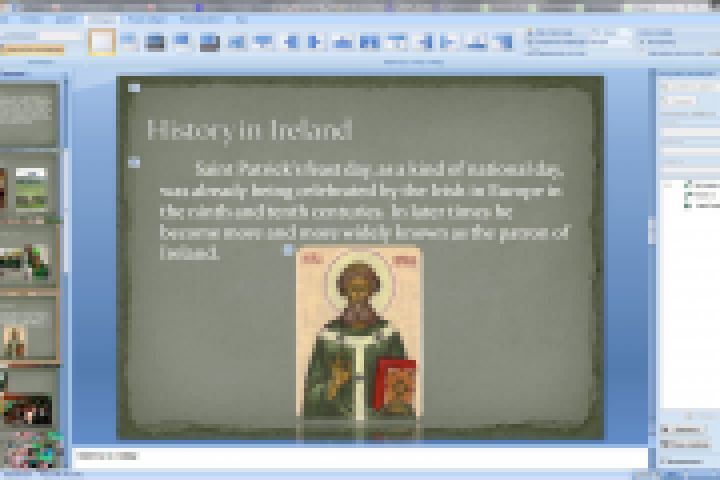
Task: Open the Animate dropdown in the ribbon
Action: 60,35
